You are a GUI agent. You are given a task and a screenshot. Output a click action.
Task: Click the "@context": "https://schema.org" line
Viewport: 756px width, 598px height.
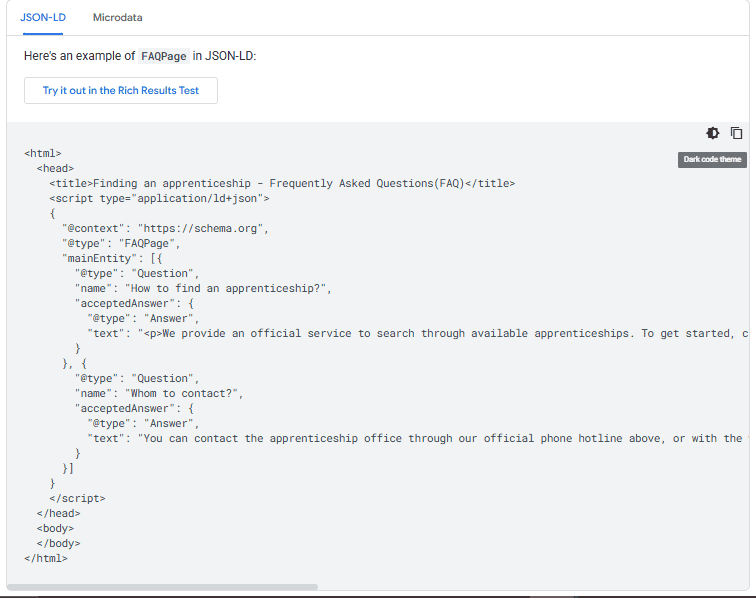tap(165, 228)
